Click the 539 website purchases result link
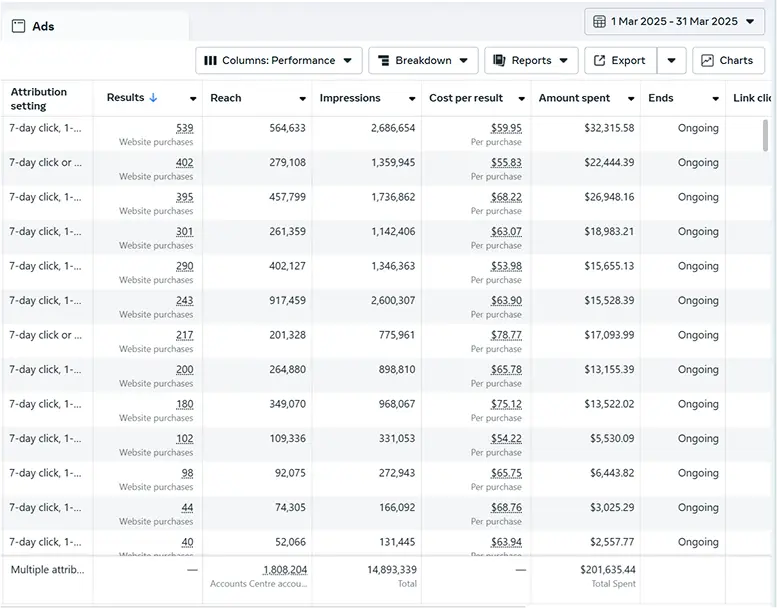This screenshot has height=608, width=777. tap(184, 128)
